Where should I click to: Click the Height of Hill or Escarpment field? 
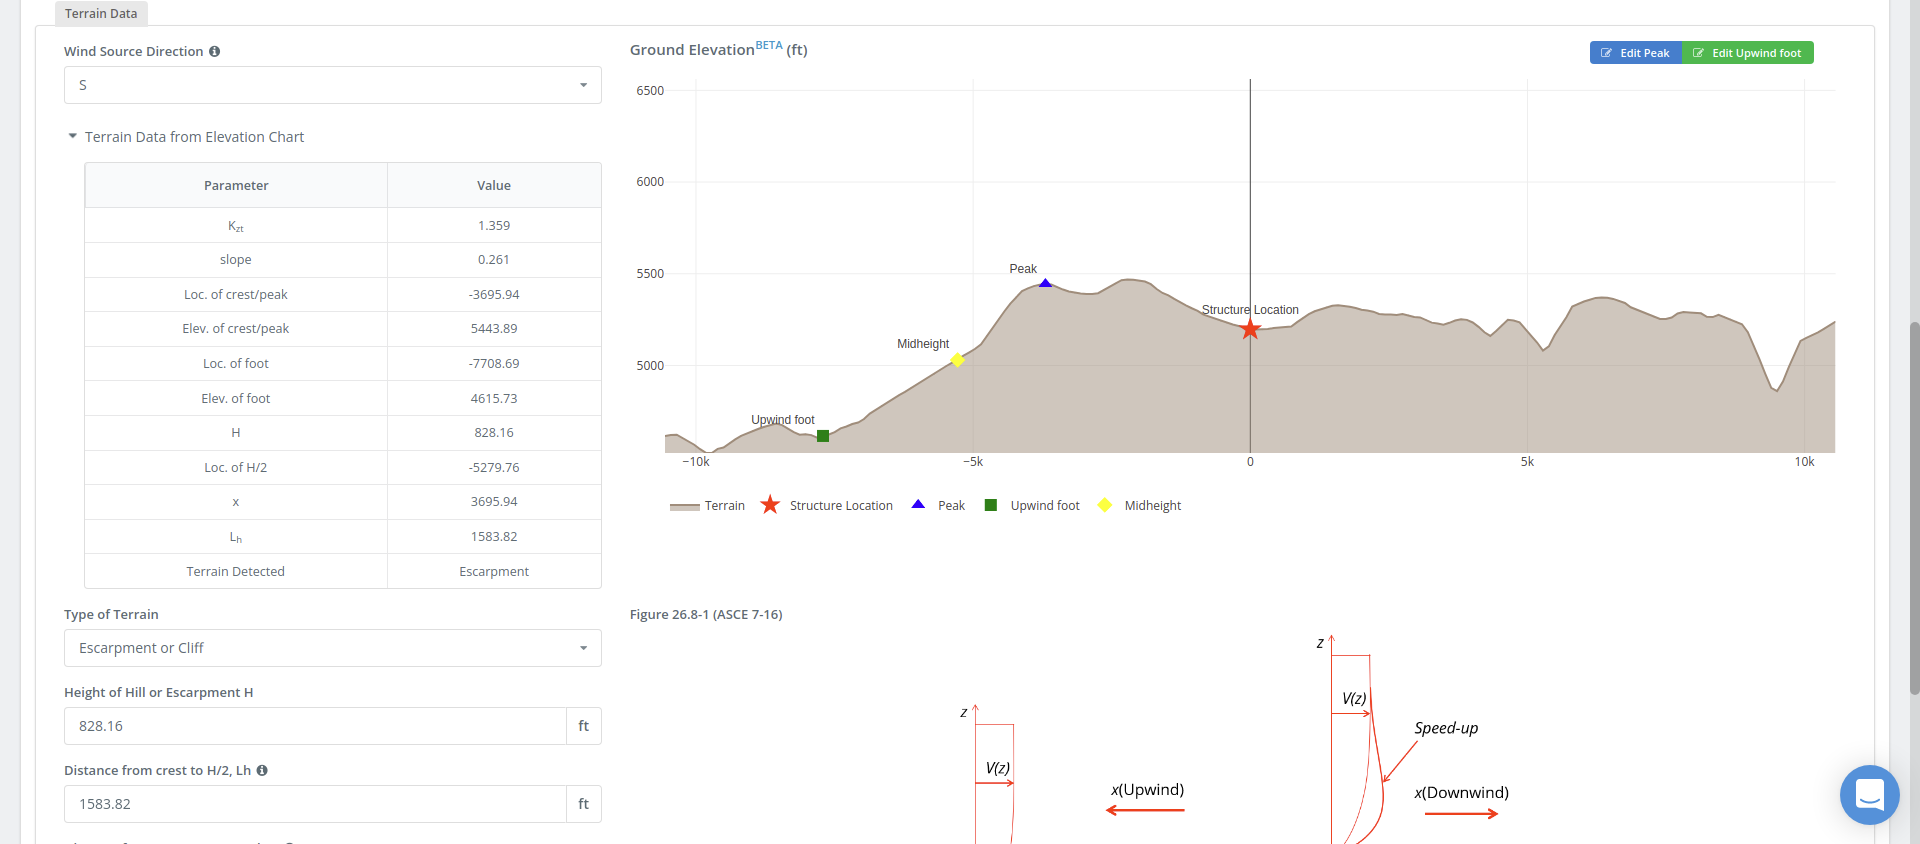pyautogui.click(x=315, y=726)
